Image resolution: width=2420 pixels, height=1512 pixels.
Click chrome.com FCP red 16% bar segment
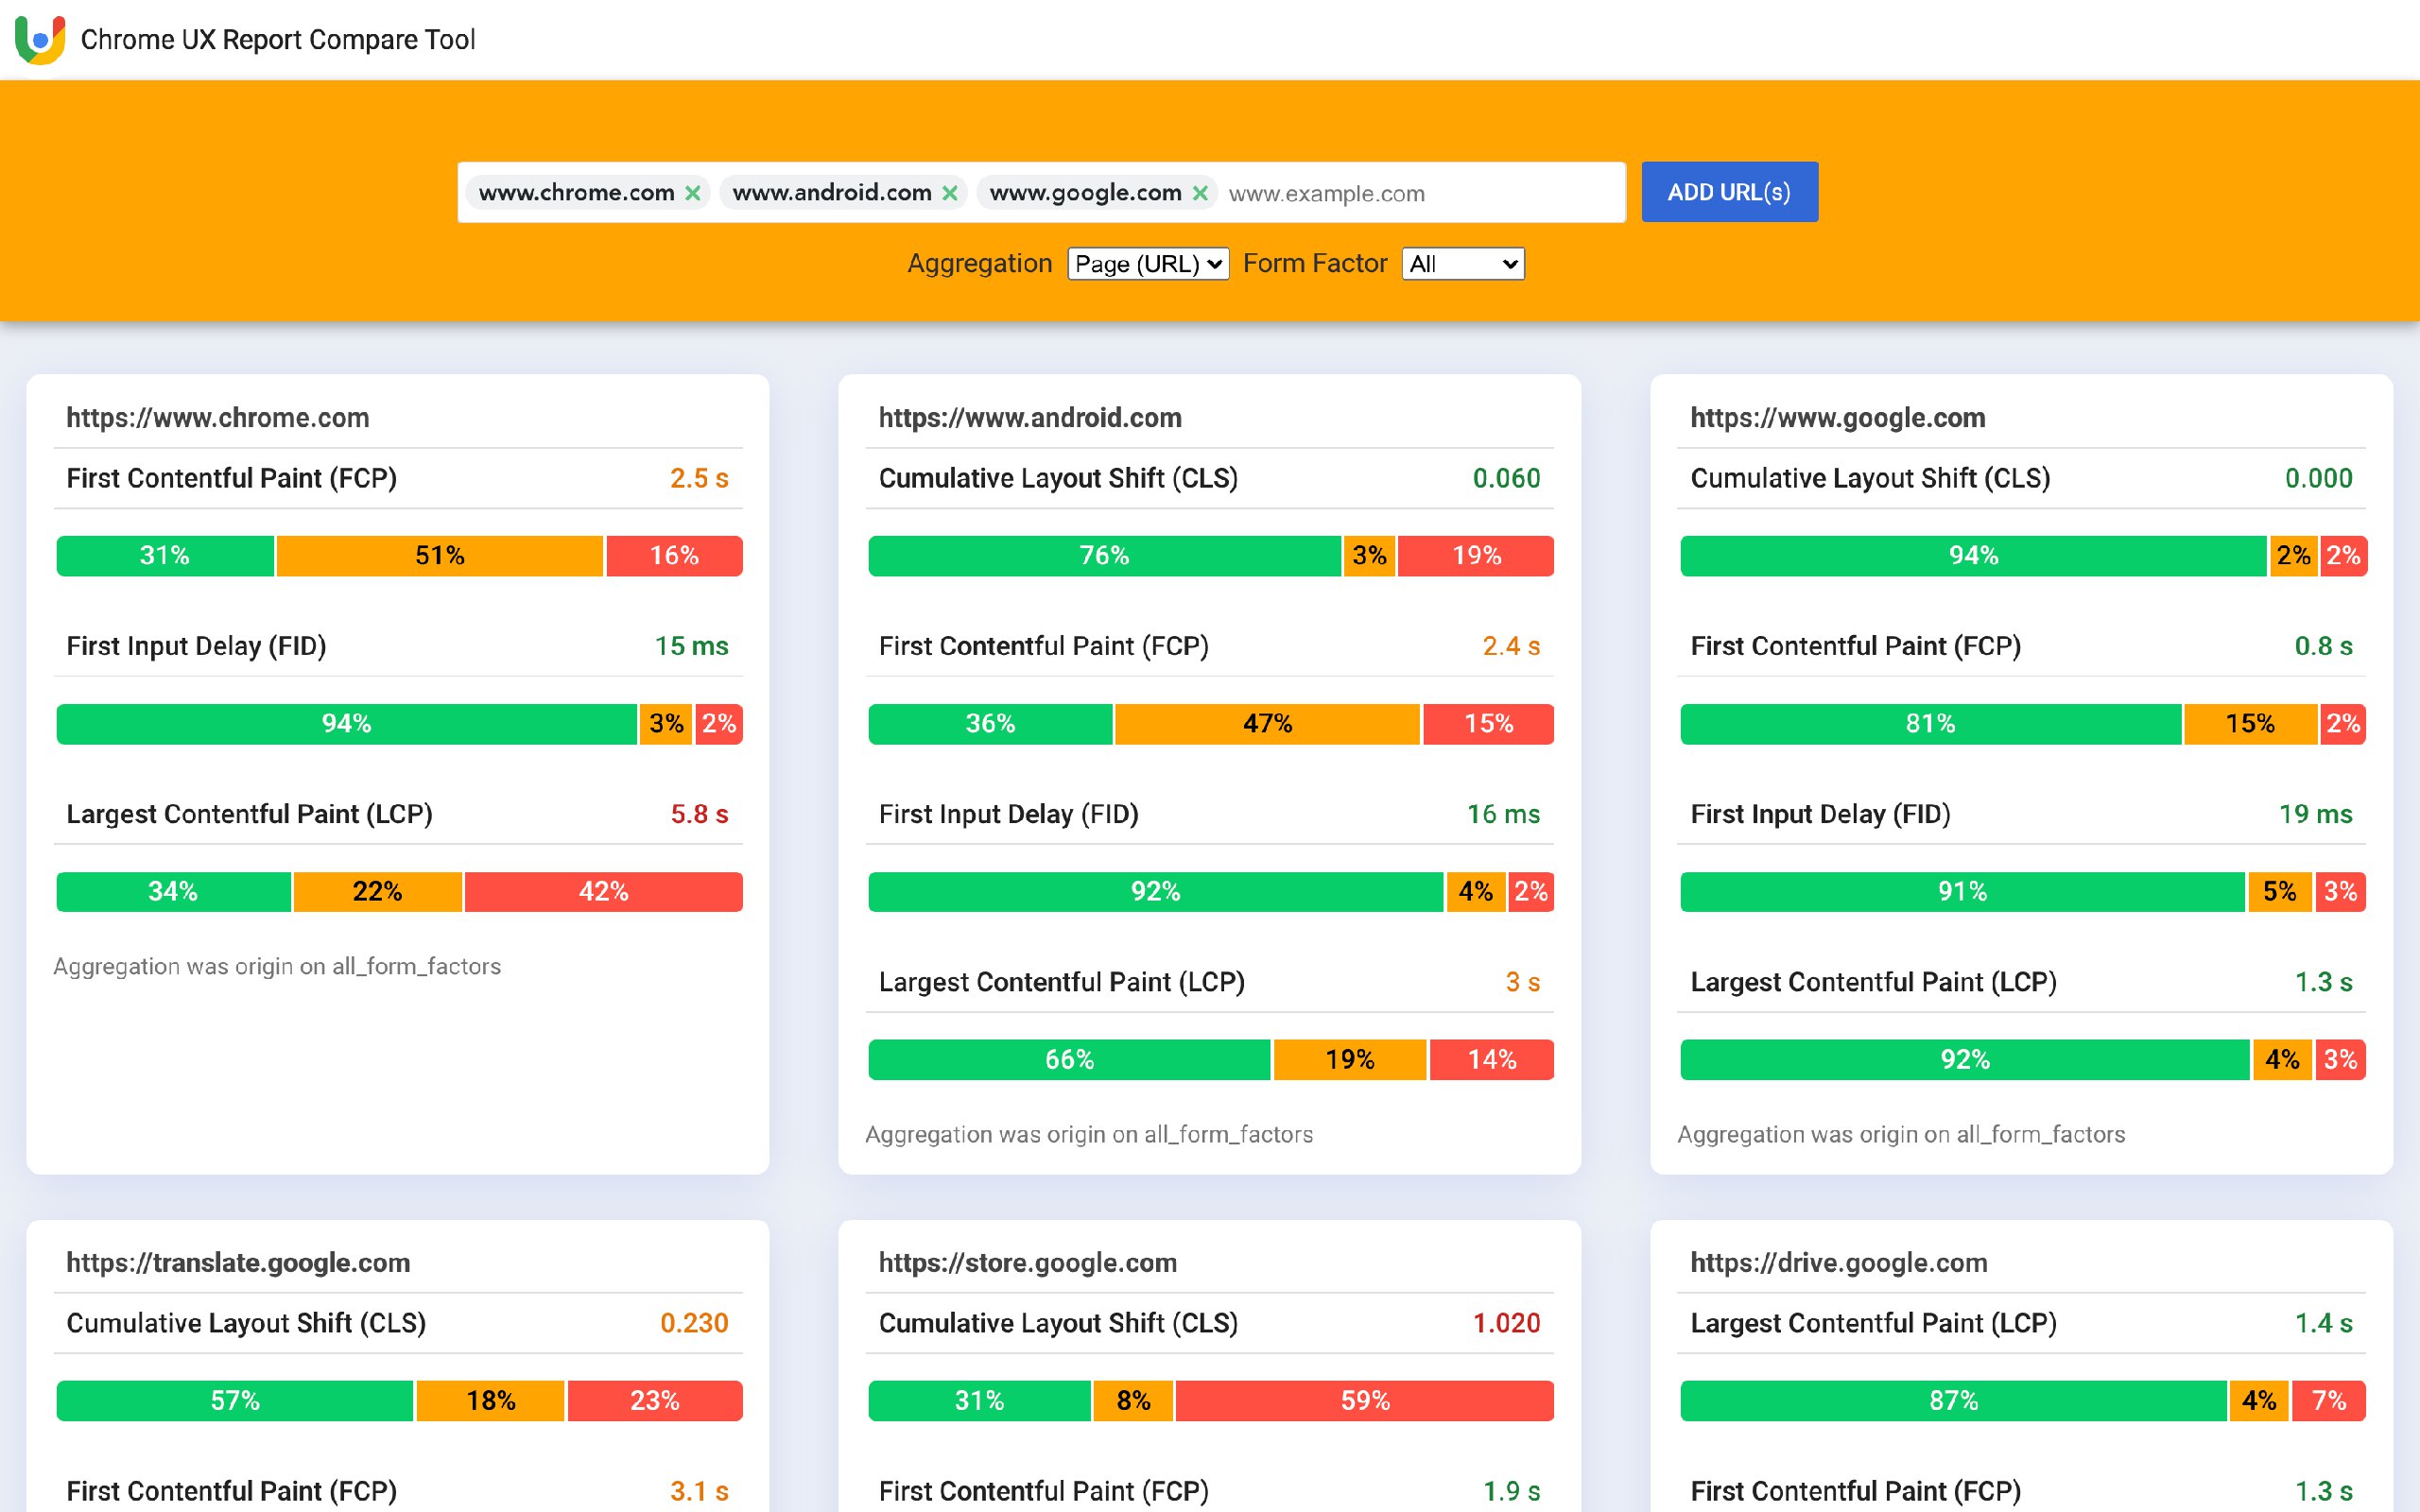tap(675, 556)
